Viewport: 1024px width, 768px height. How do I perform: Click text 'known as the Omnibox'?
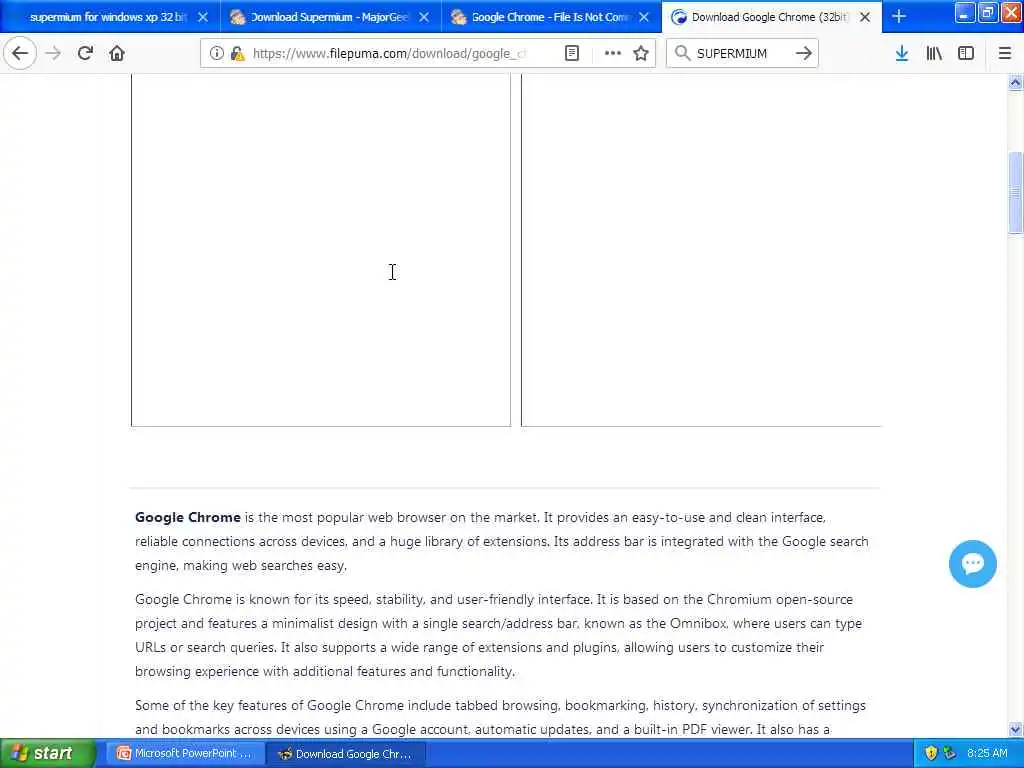click(x=655, y=623)
